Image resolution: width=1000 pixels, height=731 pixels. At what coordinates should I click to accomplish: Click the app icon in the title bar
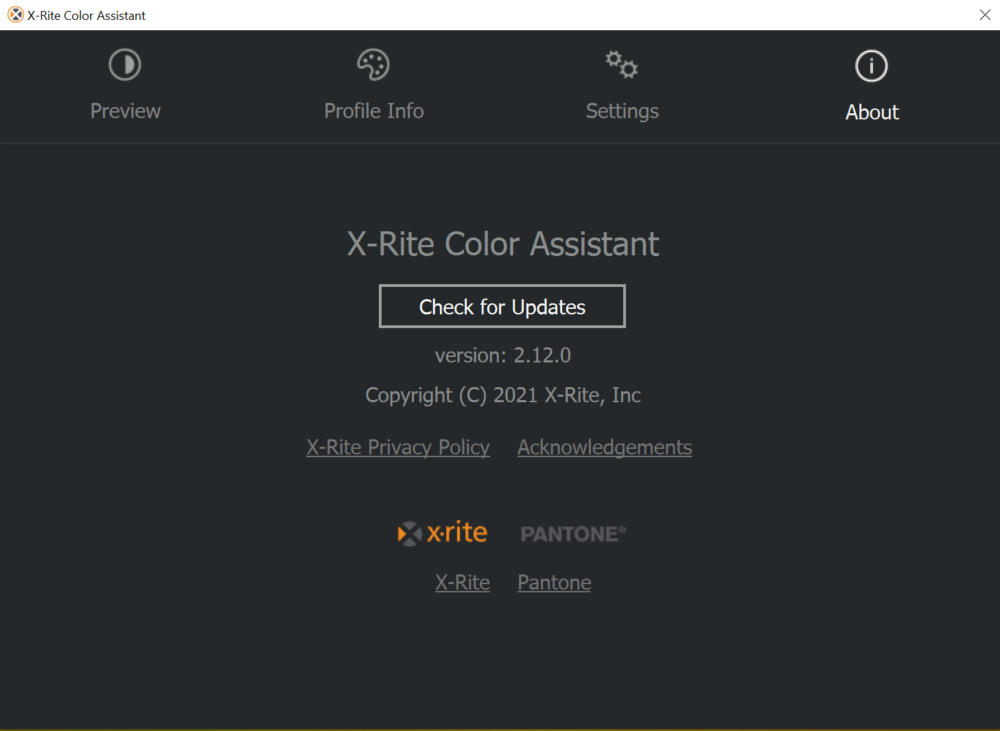(x=15, y=15)
